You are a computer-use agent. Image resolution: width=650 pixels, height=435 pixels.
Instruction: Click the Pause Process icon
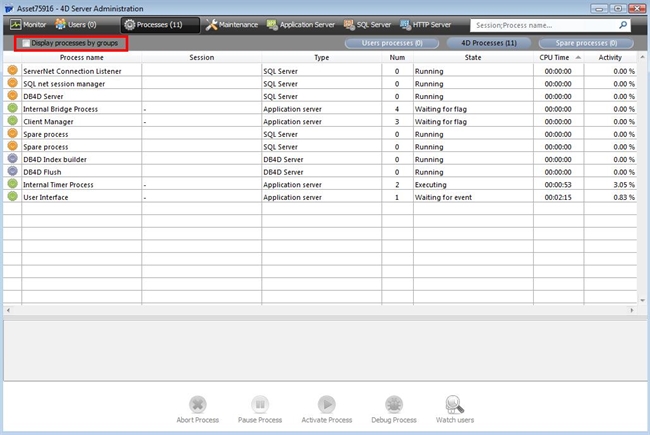[x=260, y=404]
